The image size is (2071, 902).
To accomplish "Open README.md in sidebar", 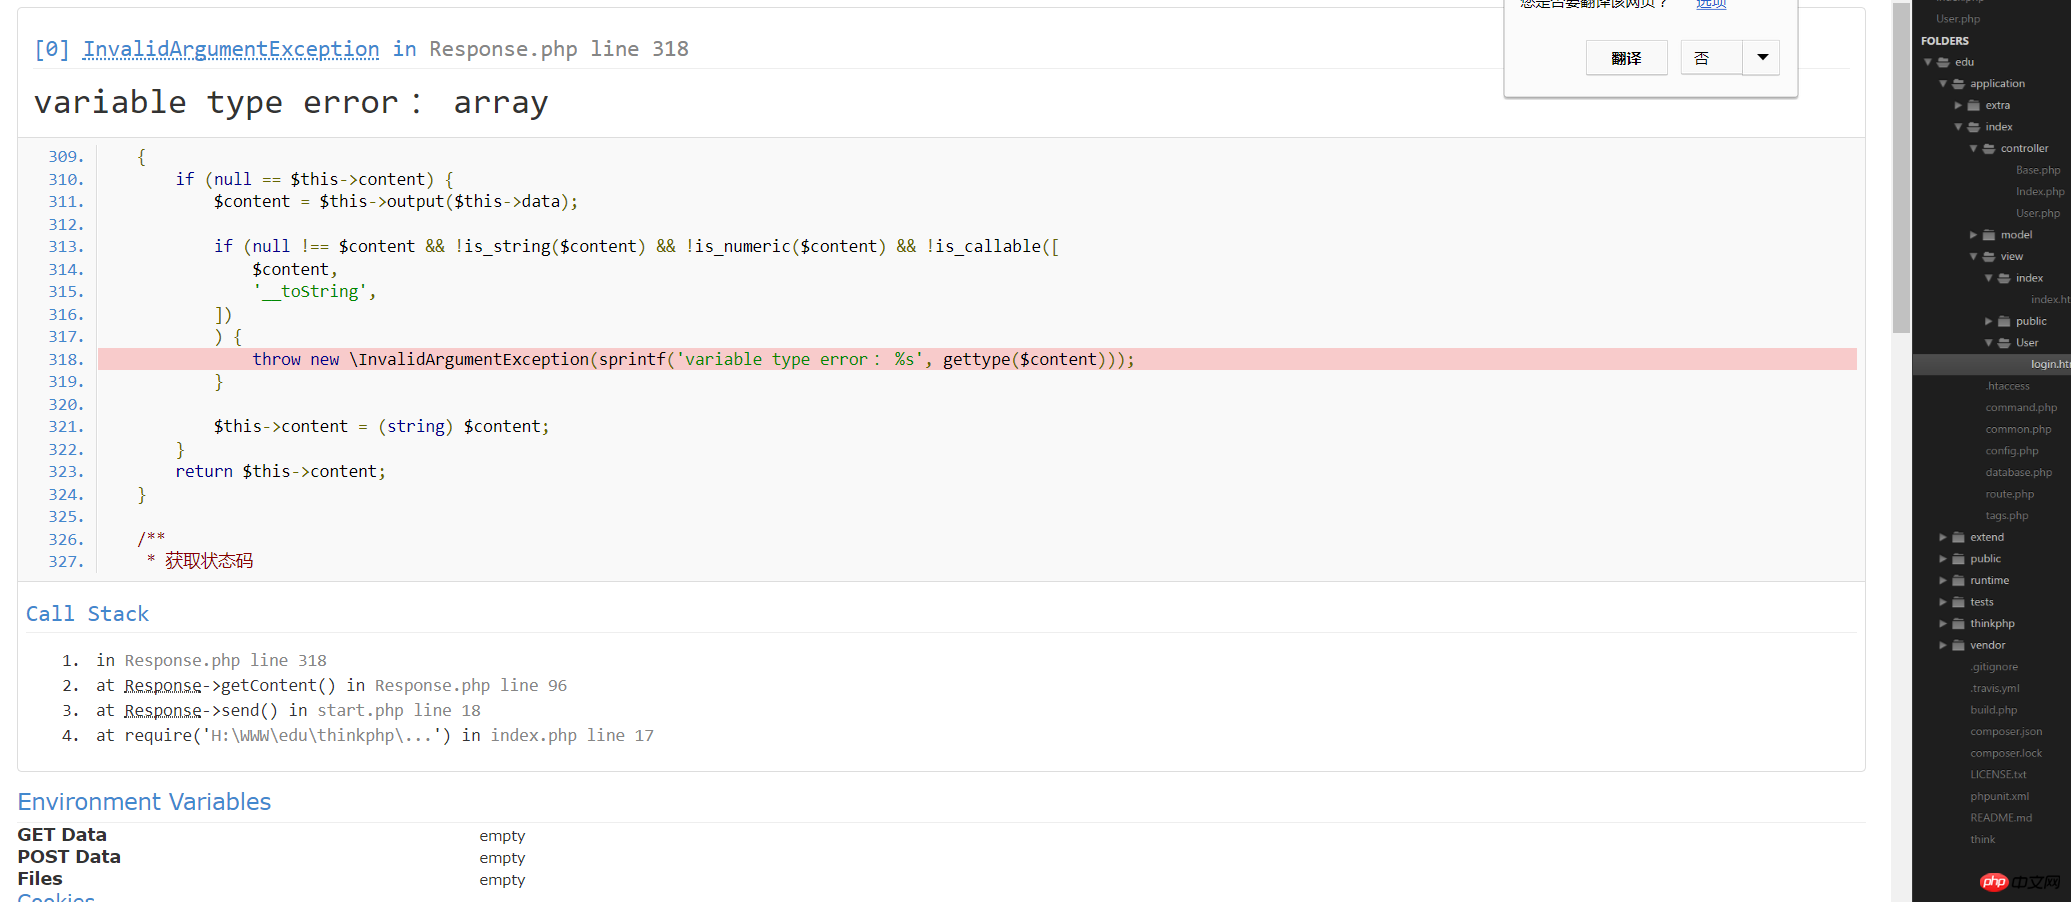I will (x=2001, y=818).
